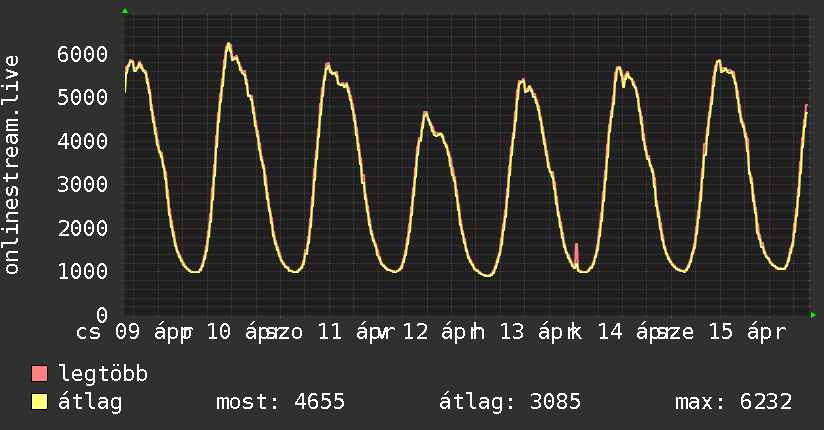This screenshot has width=824, height=430.
Task: Click the yellow átlag legend swatch
Action: 39,402
